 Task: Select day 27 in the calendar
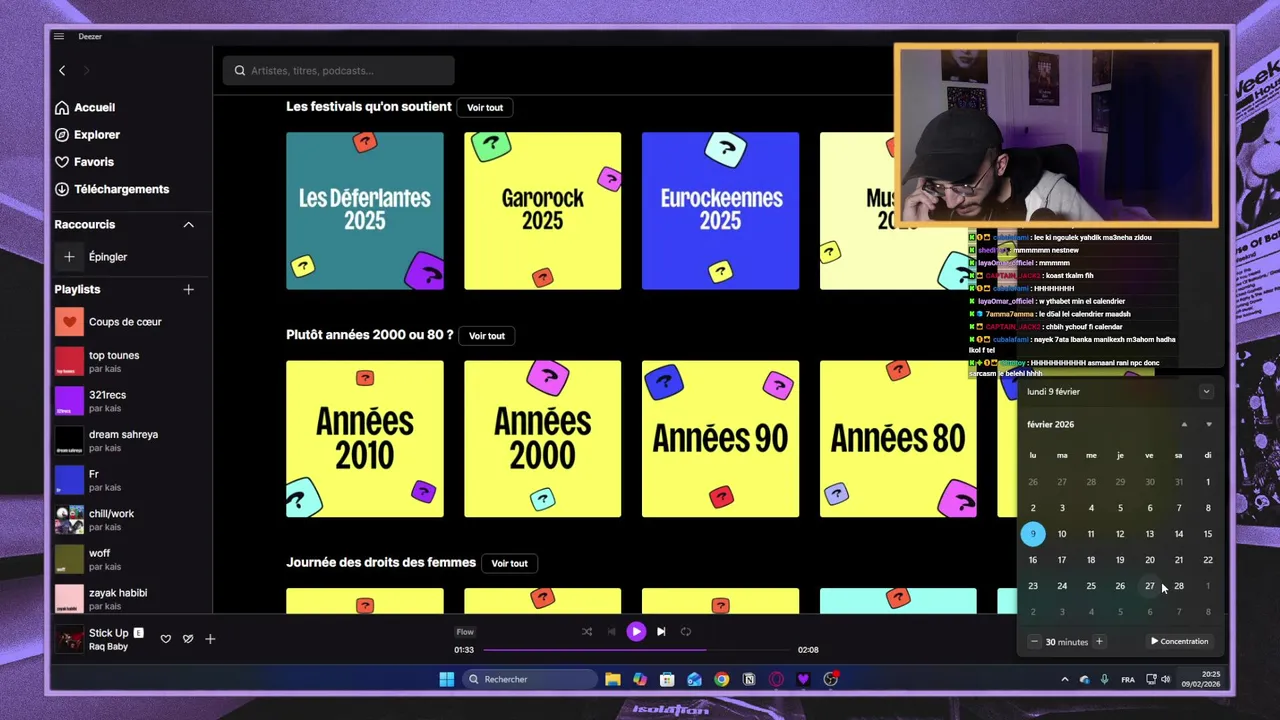1150,586
